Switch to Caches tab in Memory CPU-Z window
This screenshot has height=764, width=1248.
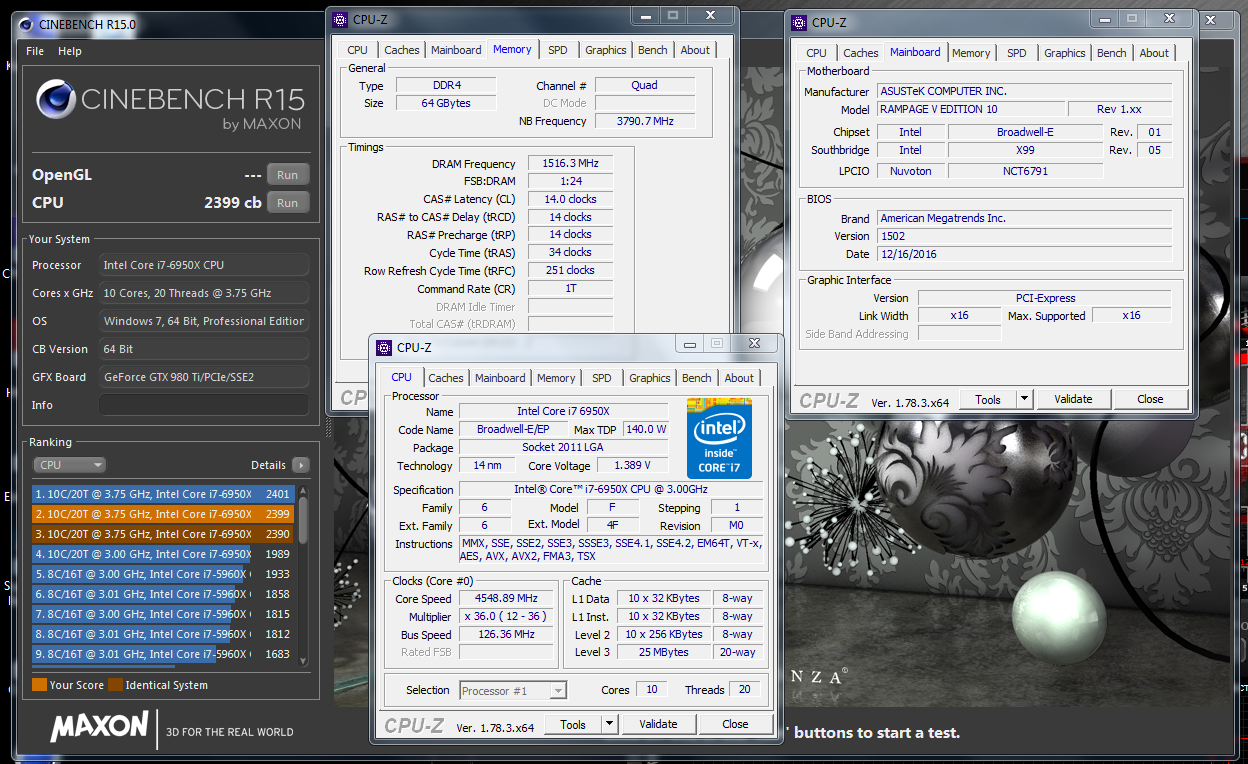pos(402,50)
